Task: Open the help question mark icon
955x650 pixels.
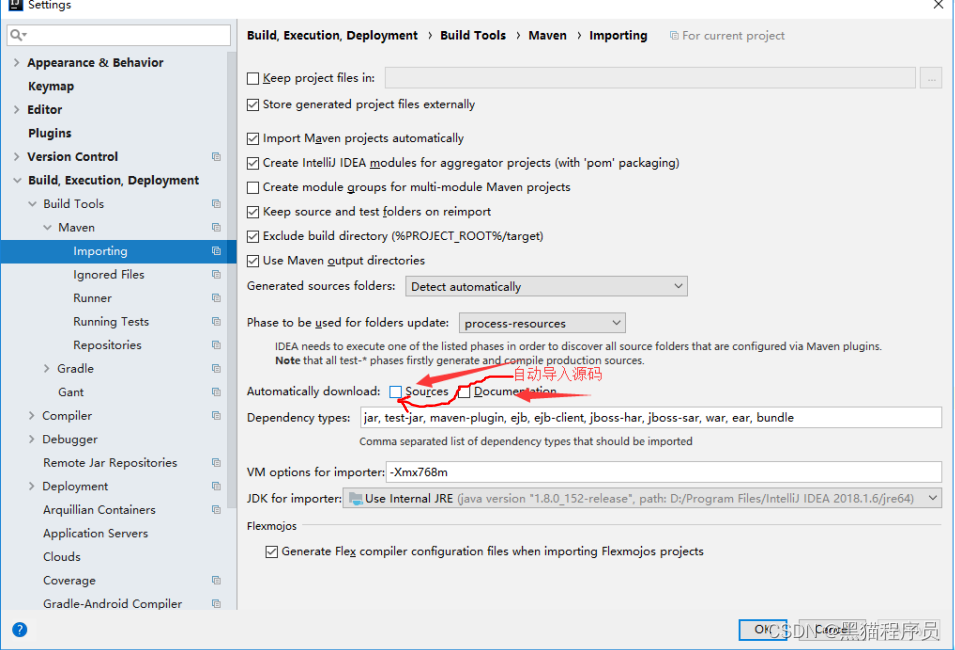Action: pyautogui.click(x=19, y=629)
